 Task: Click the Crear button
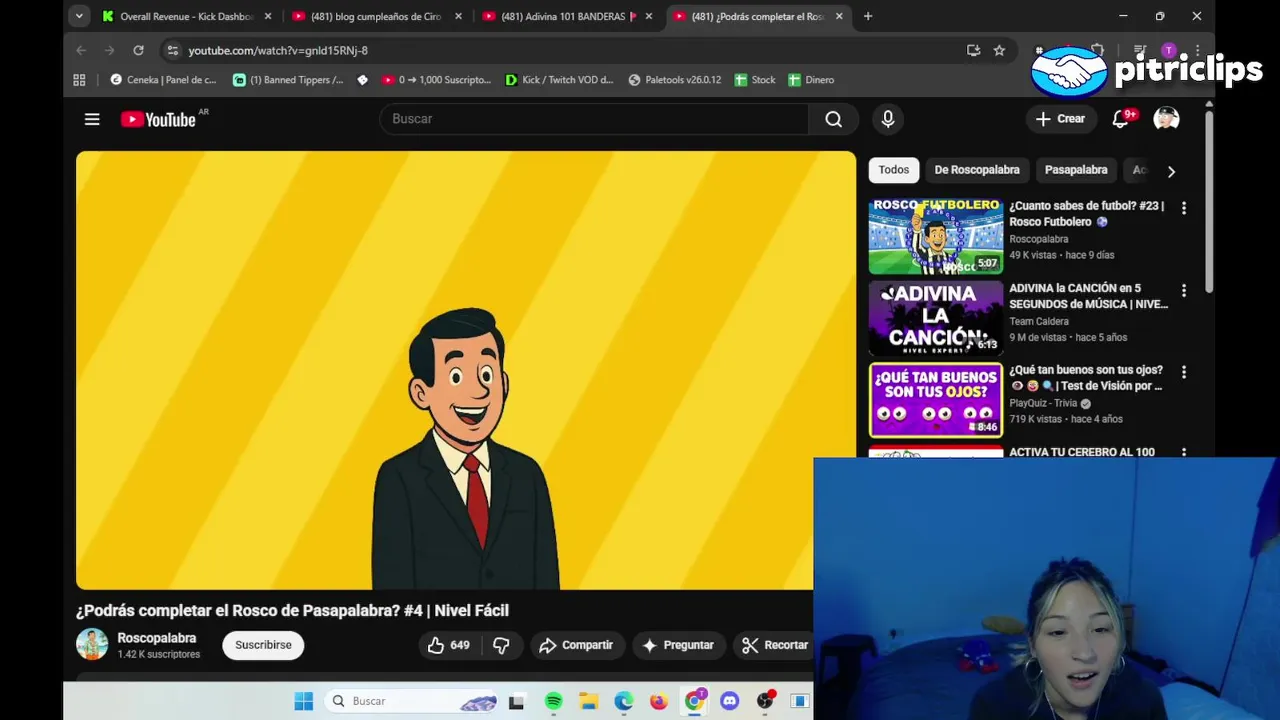click(1060, 119)
